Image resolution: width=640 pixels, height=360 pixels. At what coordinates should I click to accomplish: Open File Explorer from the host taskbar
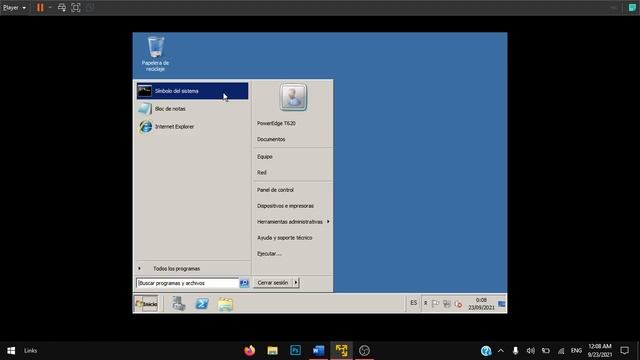(x=272, y=351)
